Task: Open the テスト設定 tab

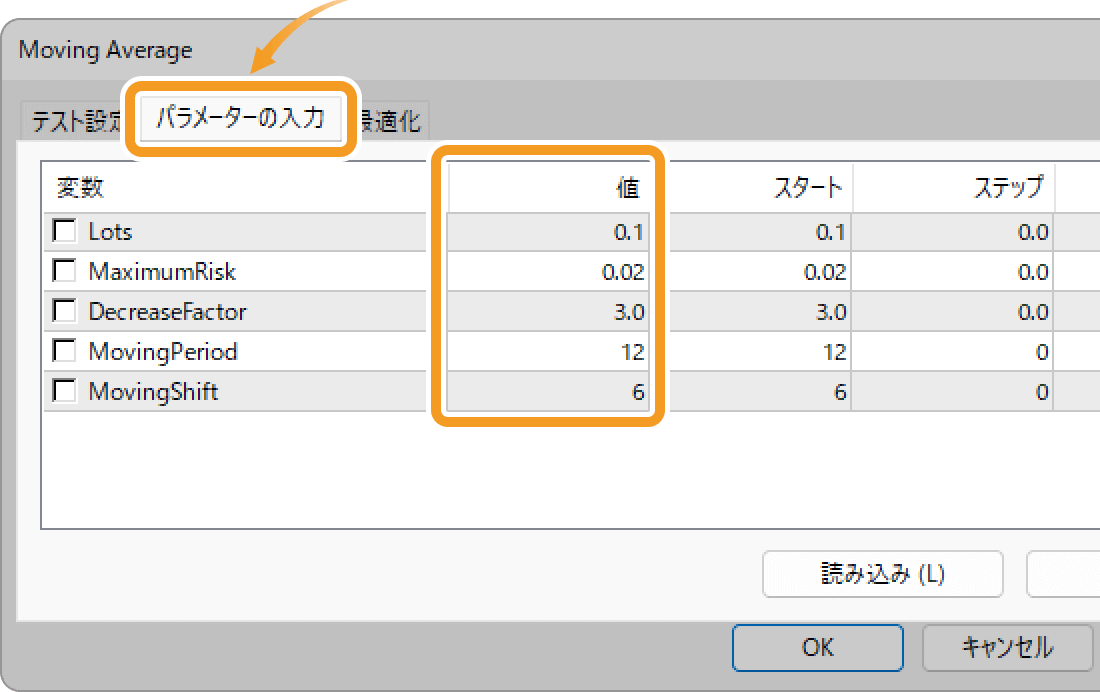Action: (x=77, y=121)
